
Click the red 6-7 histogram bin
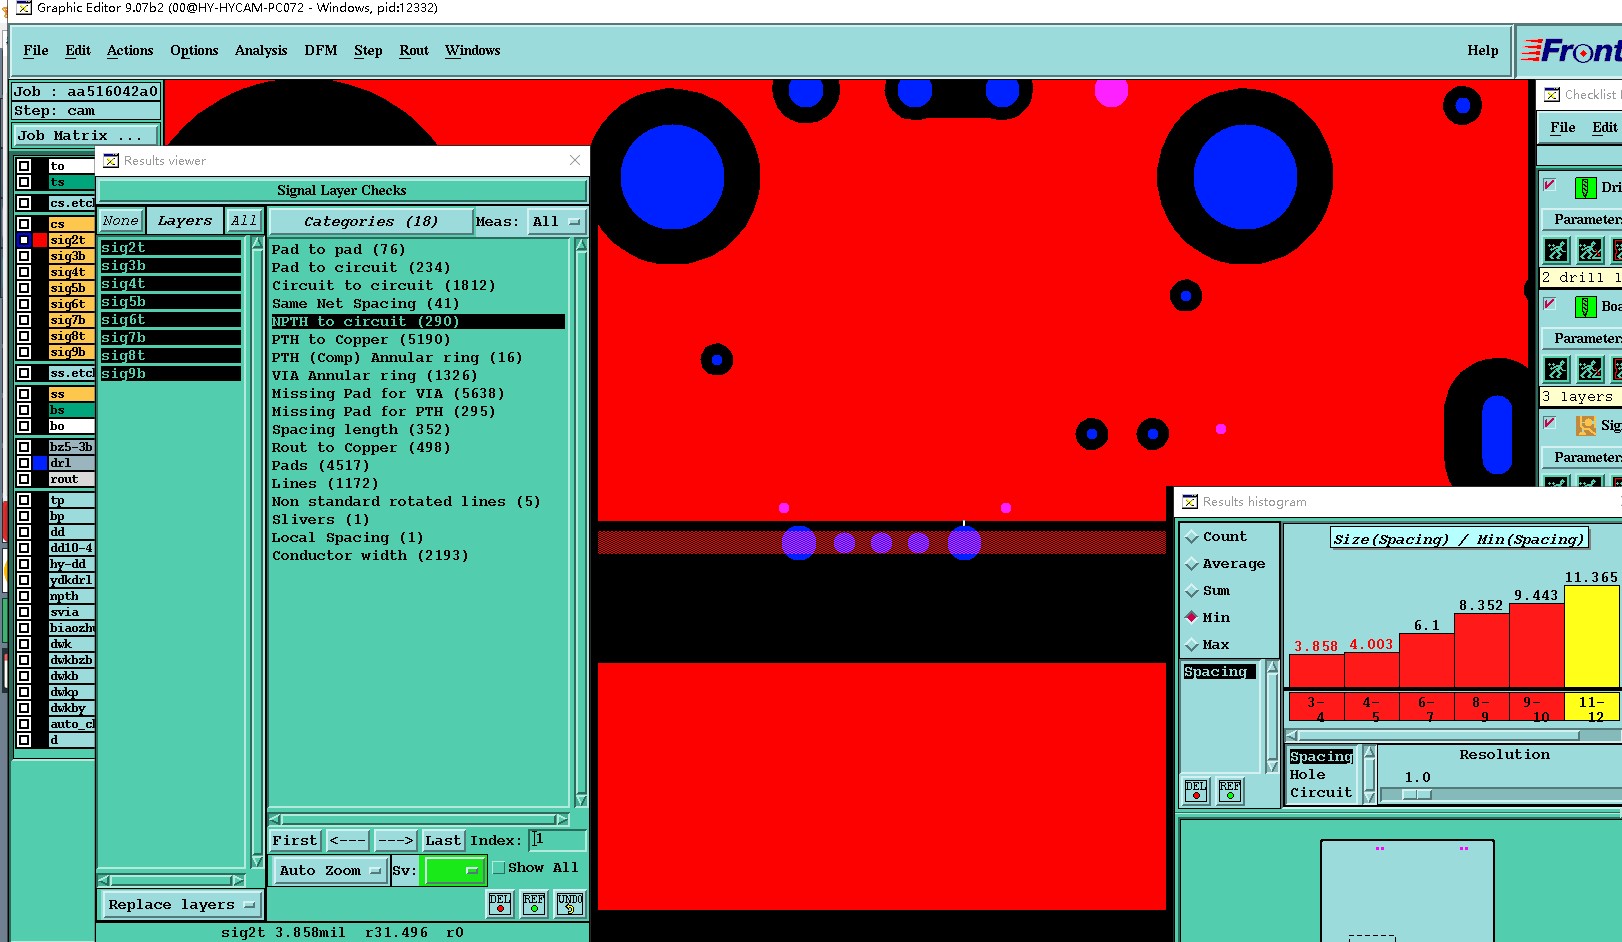[1427, 707]
